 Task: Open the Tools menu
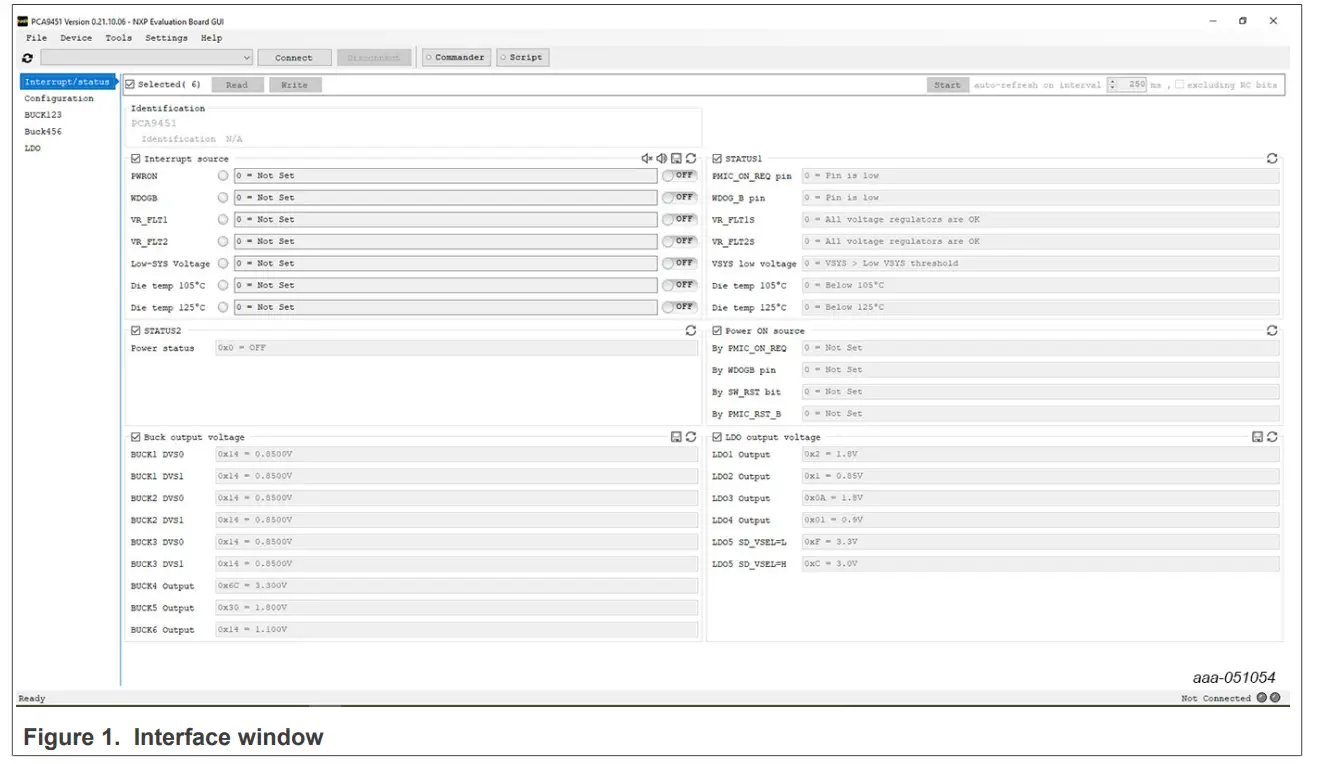click(118, 38)
